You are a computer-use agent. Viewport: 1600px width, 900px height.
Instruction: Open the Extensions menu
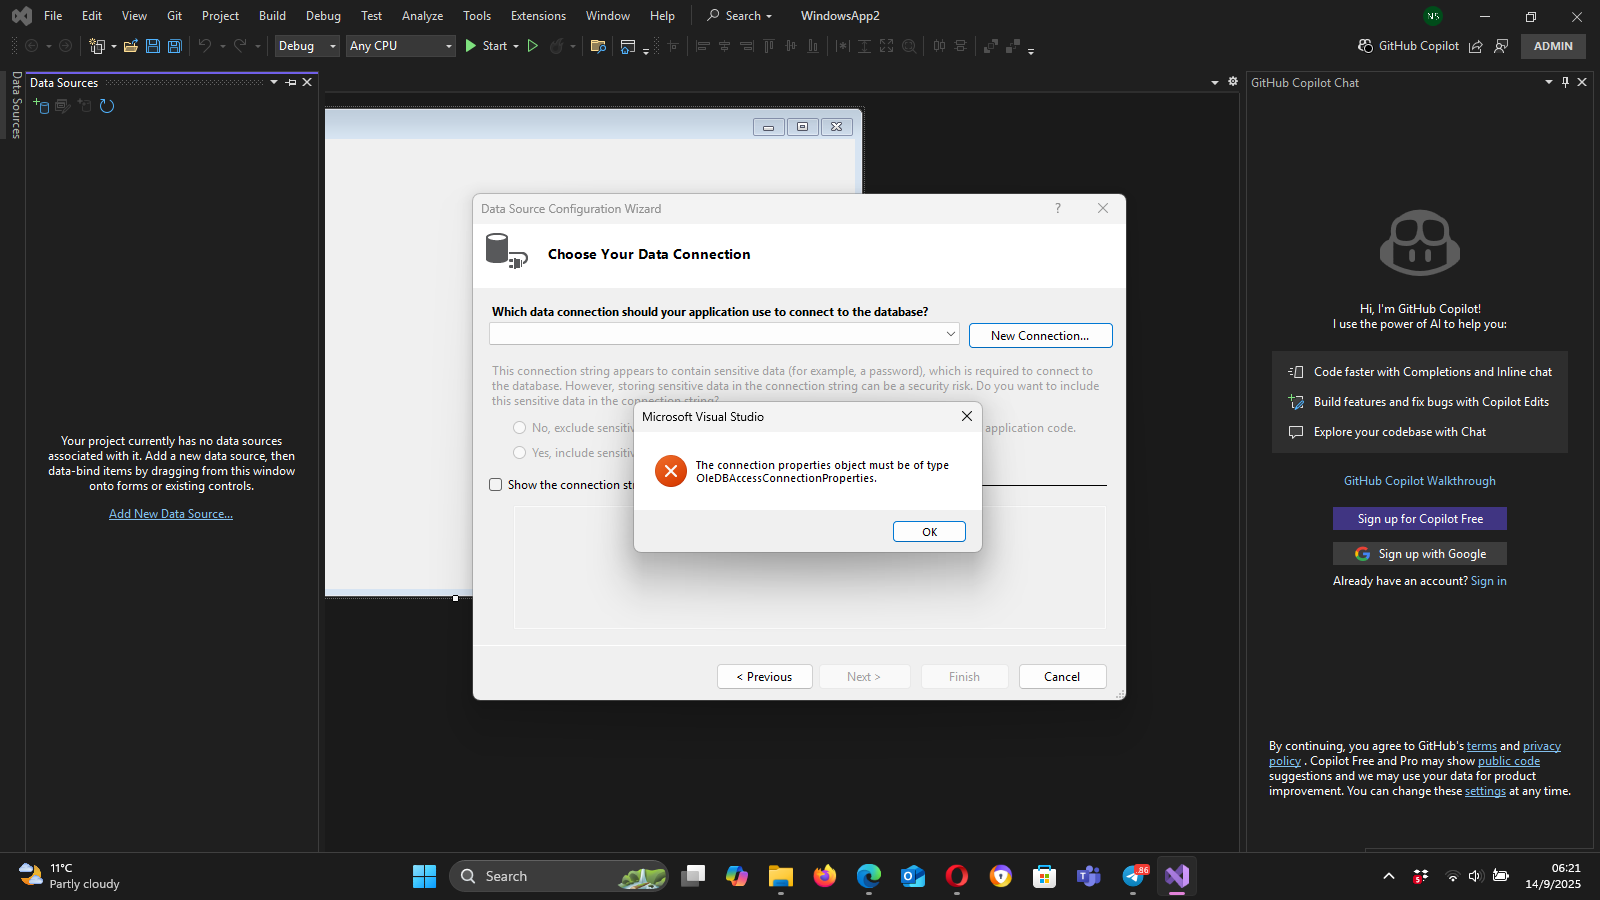point(538,16)
